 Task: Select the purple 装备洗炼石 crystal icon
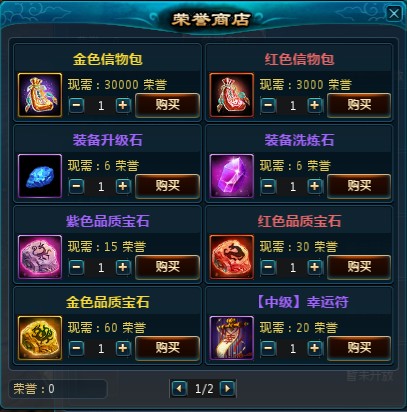pos(232,176)
